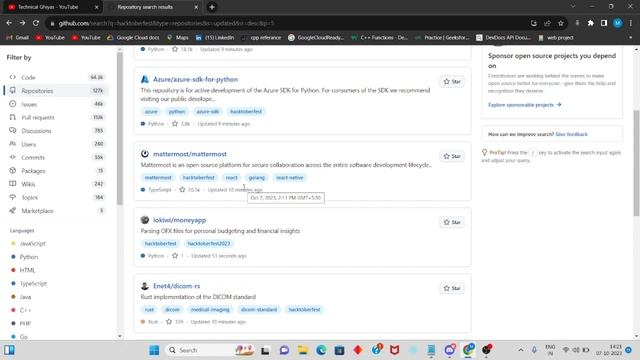Filter results by PHP language

(x=25, y=323)
